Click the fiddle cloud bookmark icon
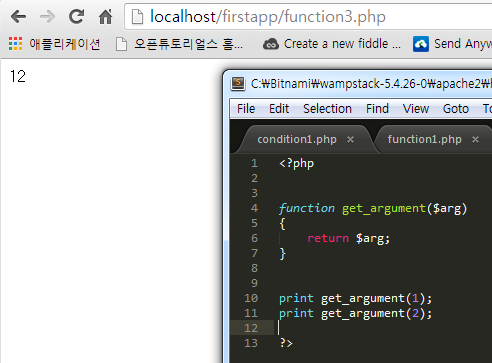This screenshot has height=363, width=492. tap(271, 44)
